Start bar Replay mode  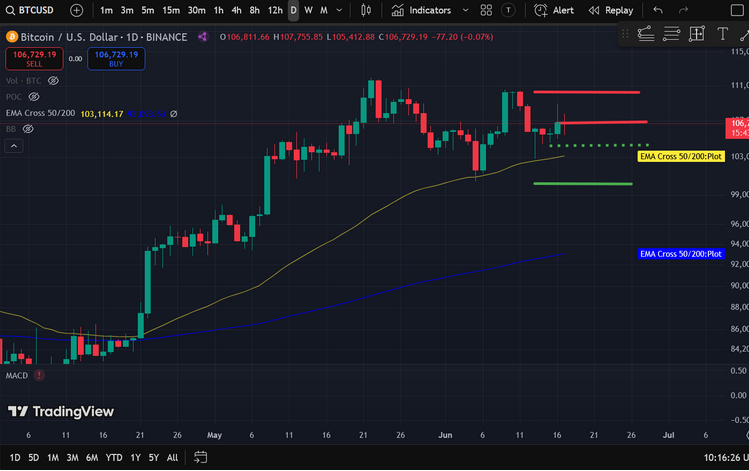(611, 10)
